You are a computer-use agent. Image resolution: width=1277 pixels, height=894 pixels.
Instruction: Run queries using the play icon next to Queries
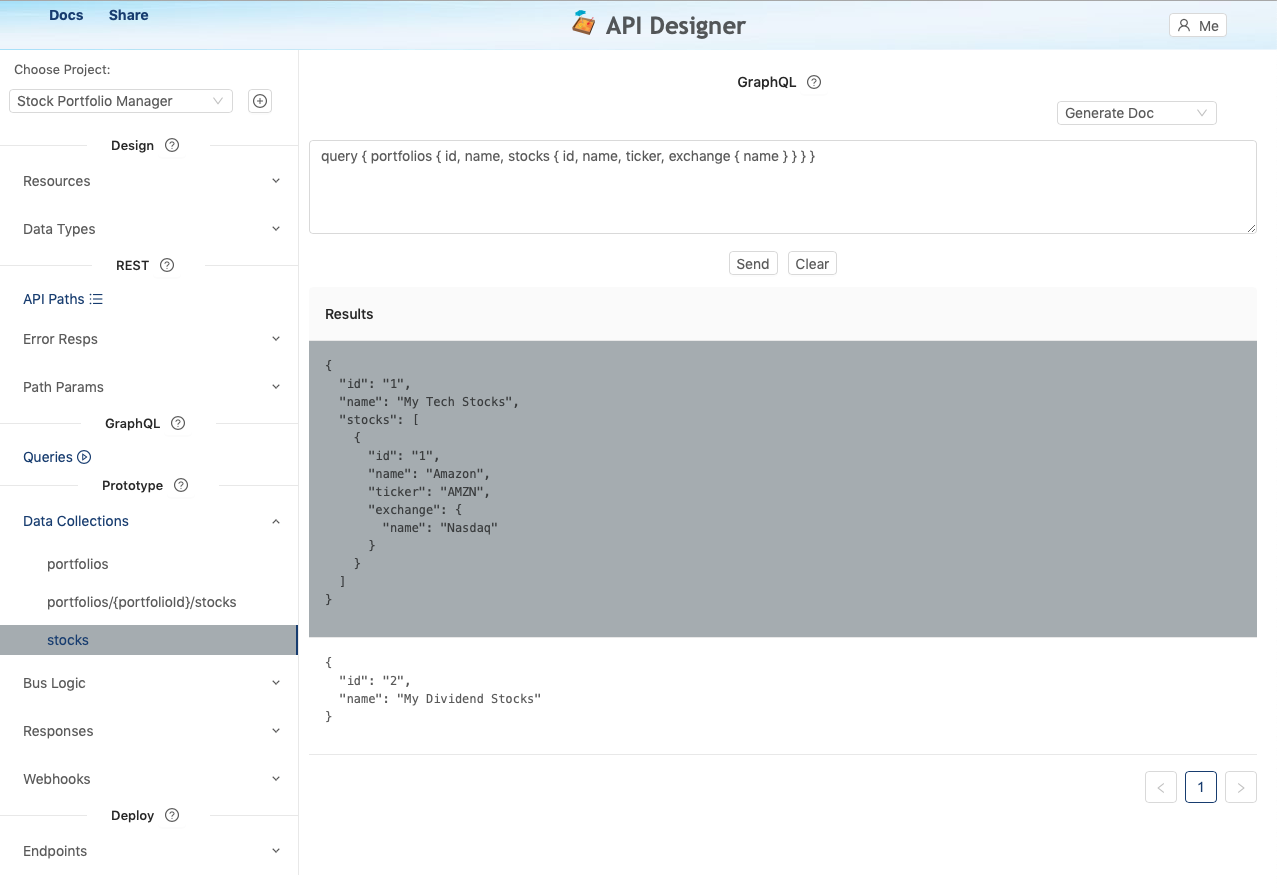(x=83, y=456)
